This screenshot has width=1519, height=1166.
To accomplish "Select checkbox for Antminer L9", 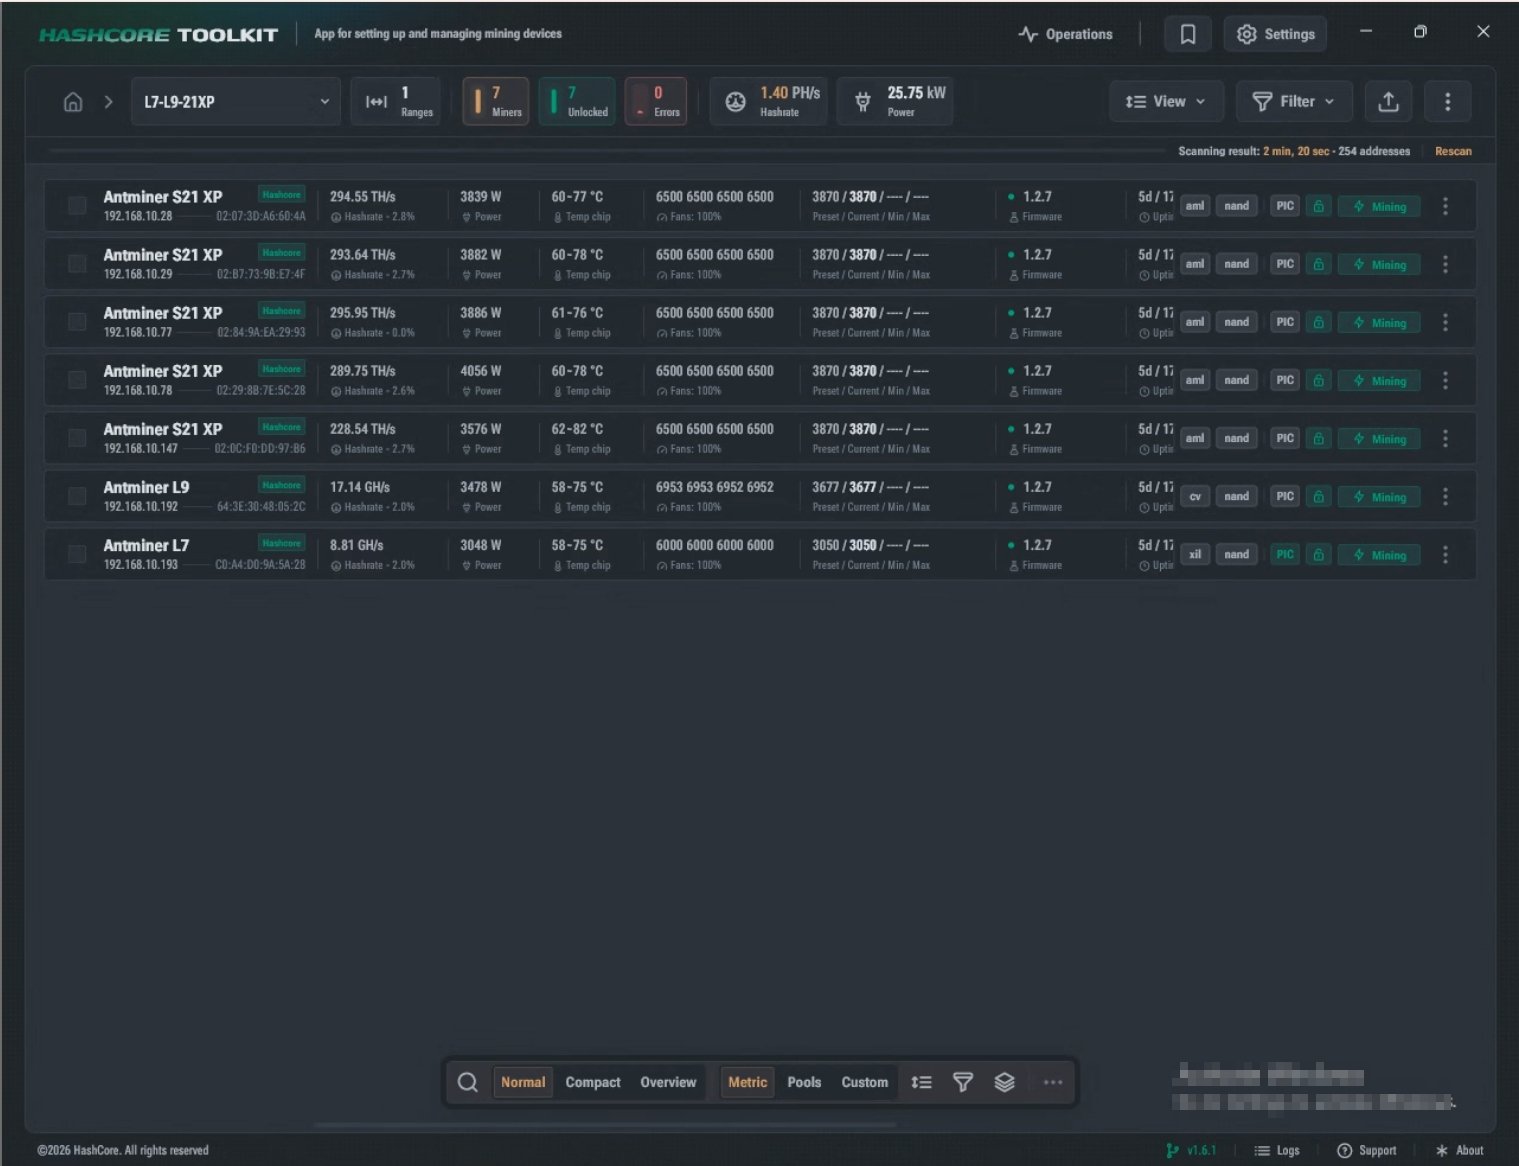I will point(76,496).
